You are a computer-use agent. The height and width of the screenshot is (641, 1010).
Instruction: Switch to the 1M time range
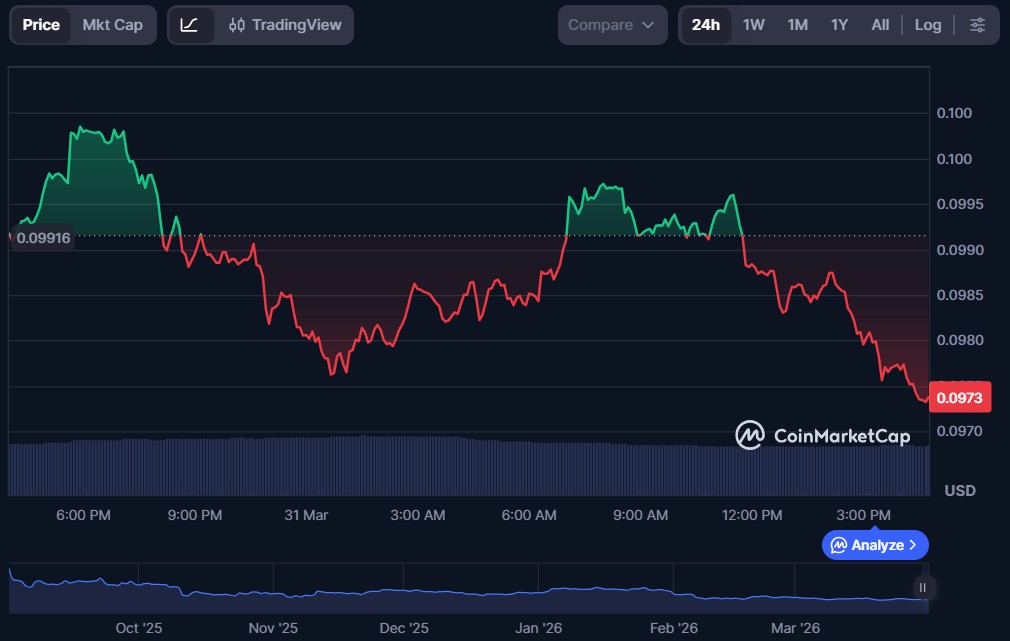(797, 25)
